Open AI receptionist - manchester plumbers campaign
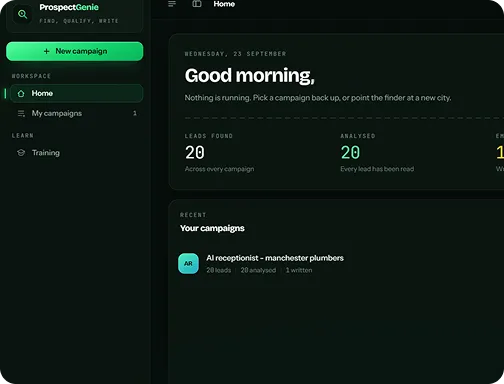Image resolution: width=504 pixels, height=384 pixels. coord(275,258)
